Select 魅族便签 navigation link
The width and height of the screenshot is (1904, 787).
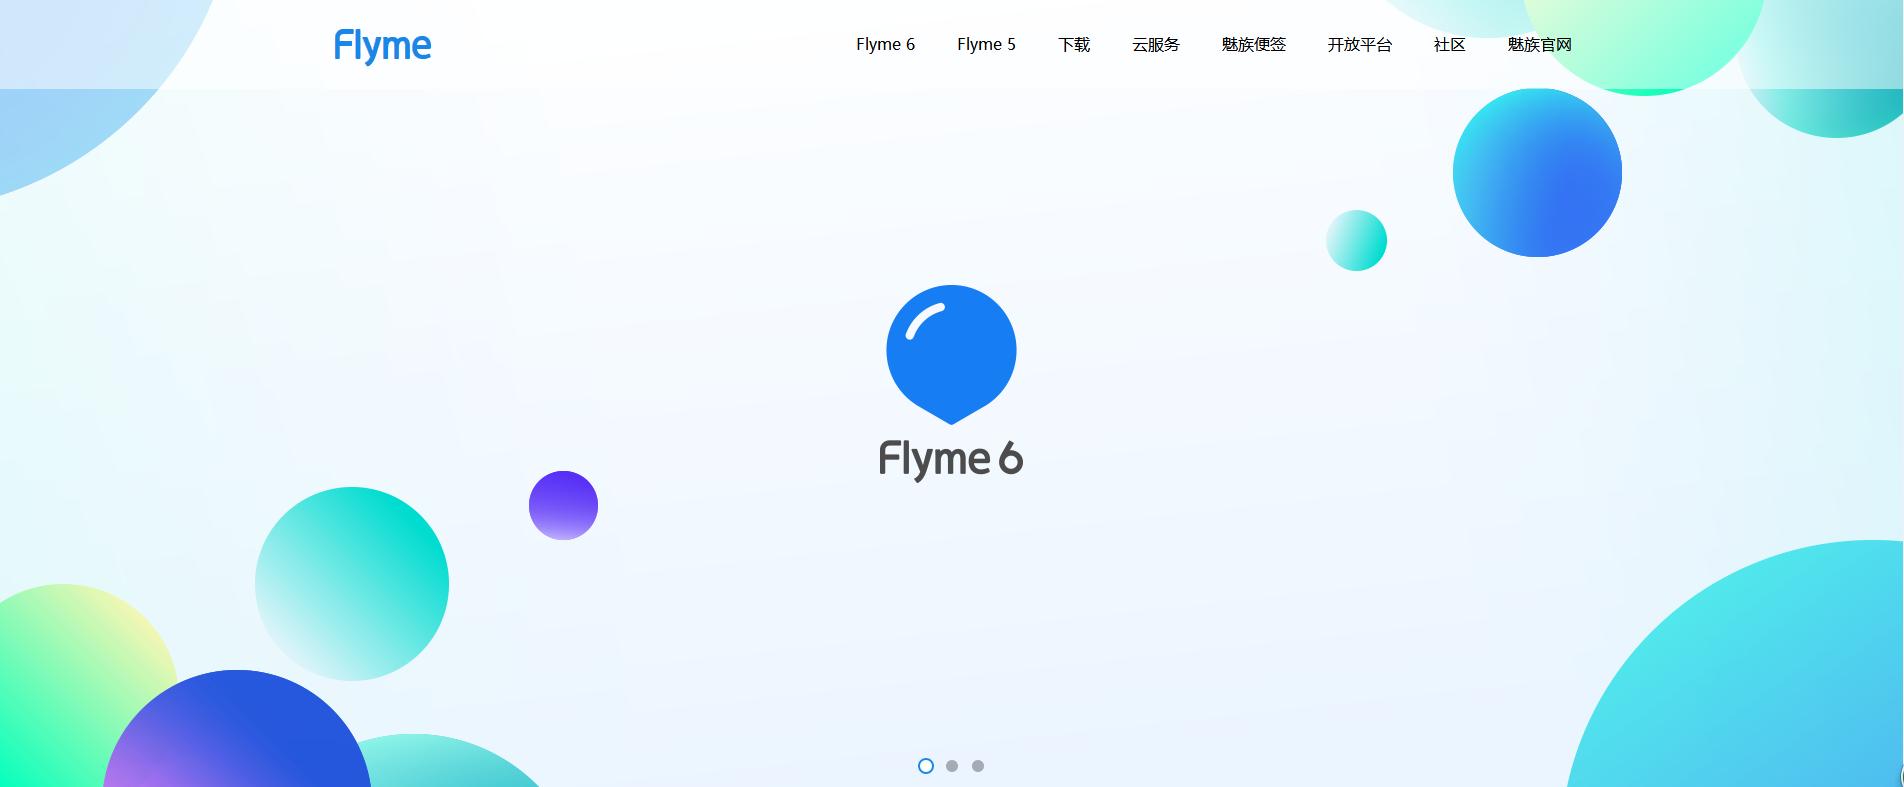1254,45
